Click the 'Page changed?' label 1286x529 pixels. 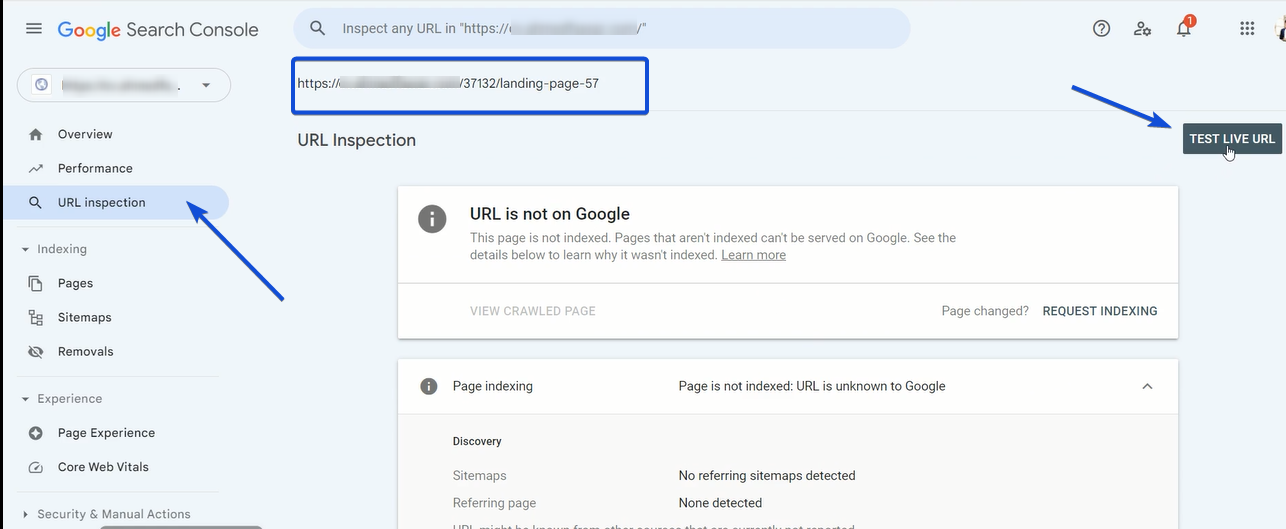(x=985, y=311)
